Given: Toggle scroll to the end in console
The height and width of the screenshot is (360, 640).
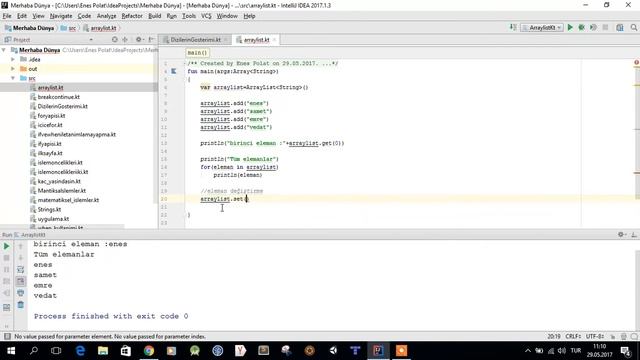Looking at the screenshot, I should [x=20, y=281].
